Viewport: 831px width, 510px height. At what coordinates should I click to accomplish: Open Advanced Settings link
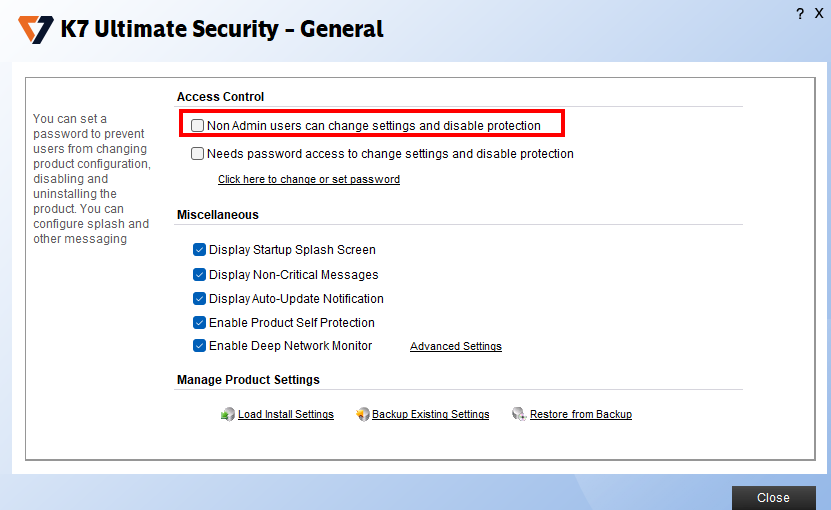pyautogui.click(x=456, y=347)
